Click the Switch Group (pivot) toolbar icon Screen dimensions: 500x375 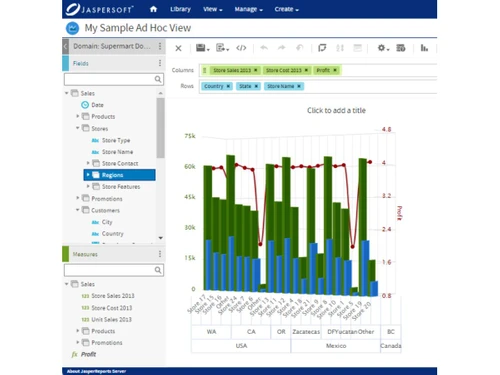tap(322, 48)
